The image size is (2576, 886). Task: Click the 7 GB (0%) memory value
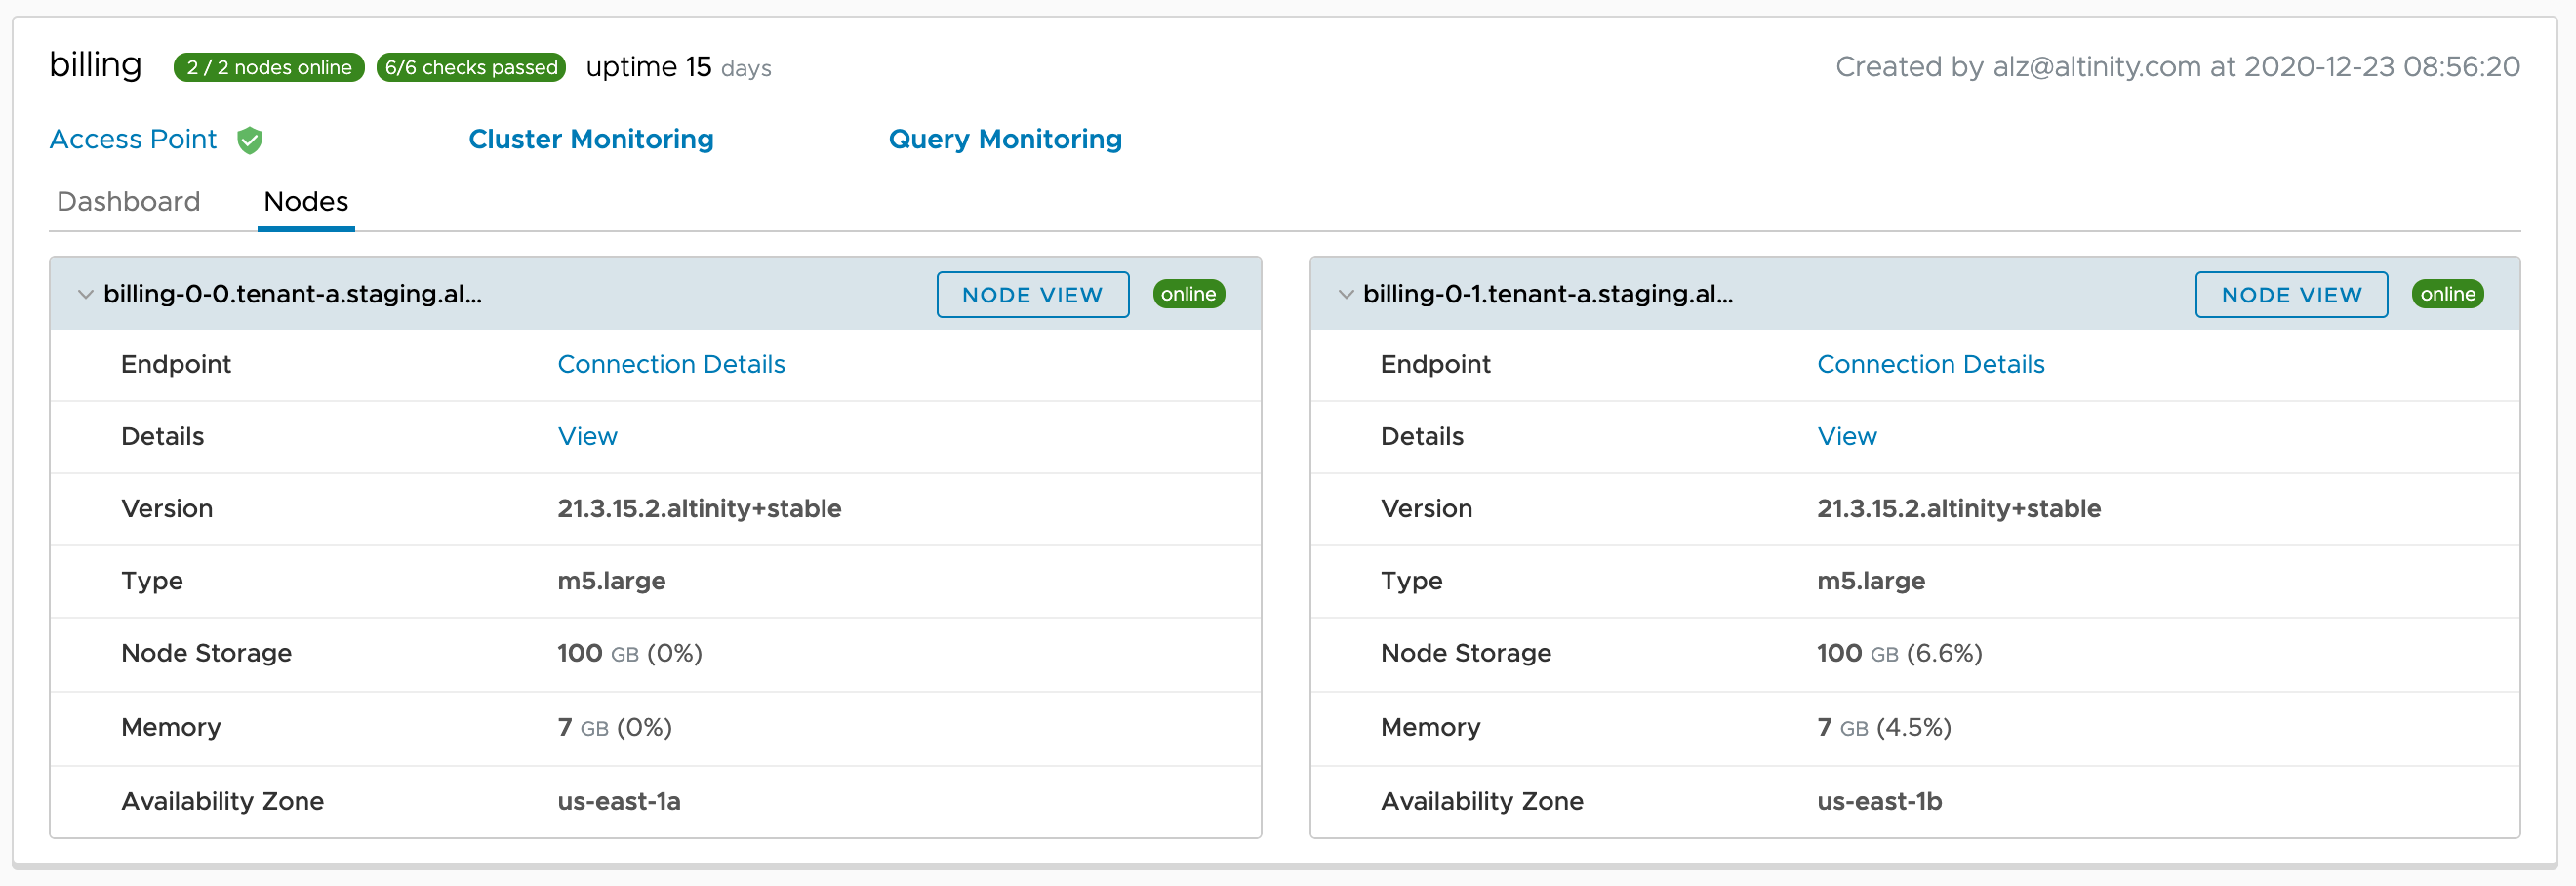coord(615,727)
